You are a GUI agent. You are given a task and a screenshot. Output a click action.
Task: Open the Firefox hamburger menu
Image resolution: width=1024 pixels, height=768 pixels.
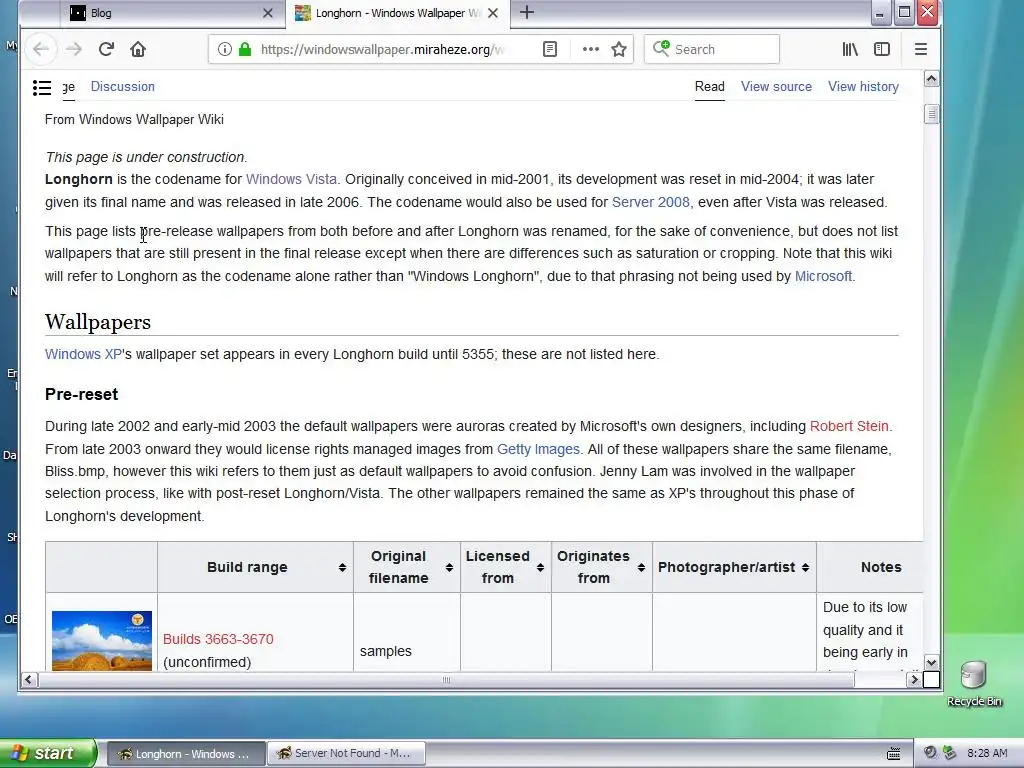click(920, 49)
